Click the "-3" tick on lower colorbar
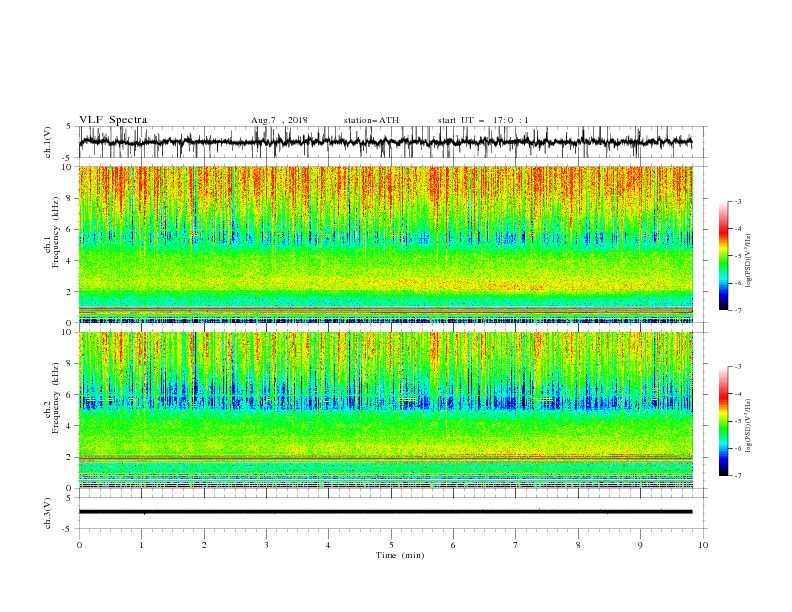792x612 pixels. click(738, 367)
